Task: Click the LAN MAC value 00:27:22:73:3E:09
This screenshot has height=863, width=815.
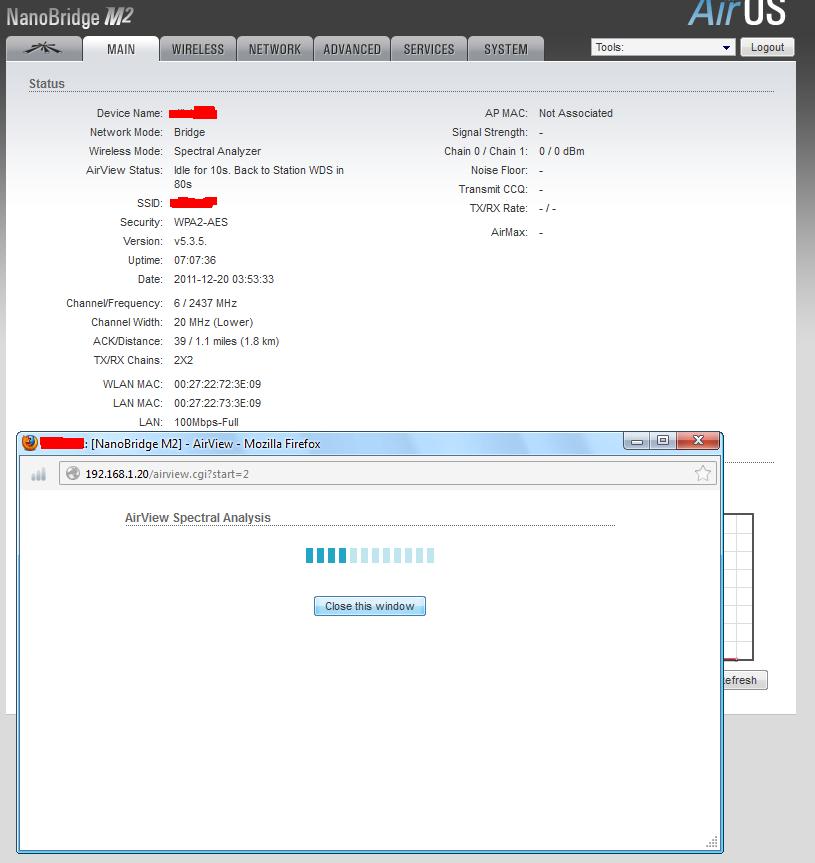Action: (217, 403)
